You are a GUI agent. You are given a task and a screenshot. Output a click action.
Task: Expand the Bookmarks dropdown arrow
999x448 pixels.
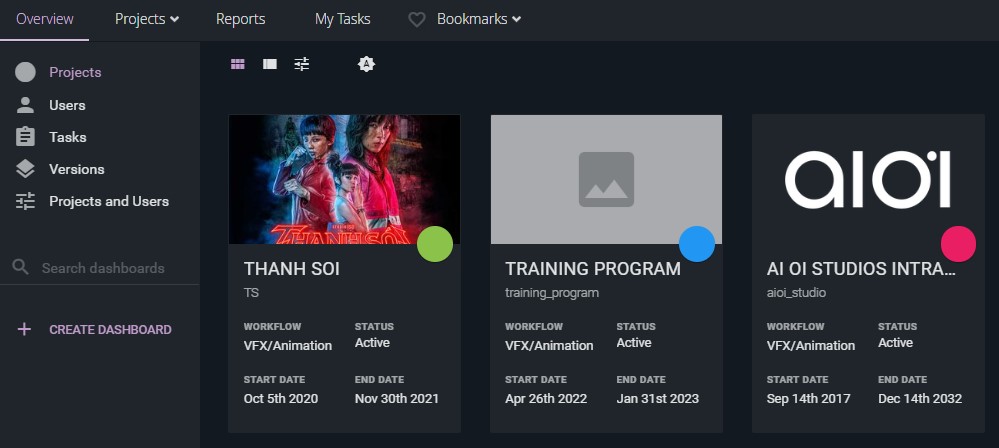click(x=517, y=19)
